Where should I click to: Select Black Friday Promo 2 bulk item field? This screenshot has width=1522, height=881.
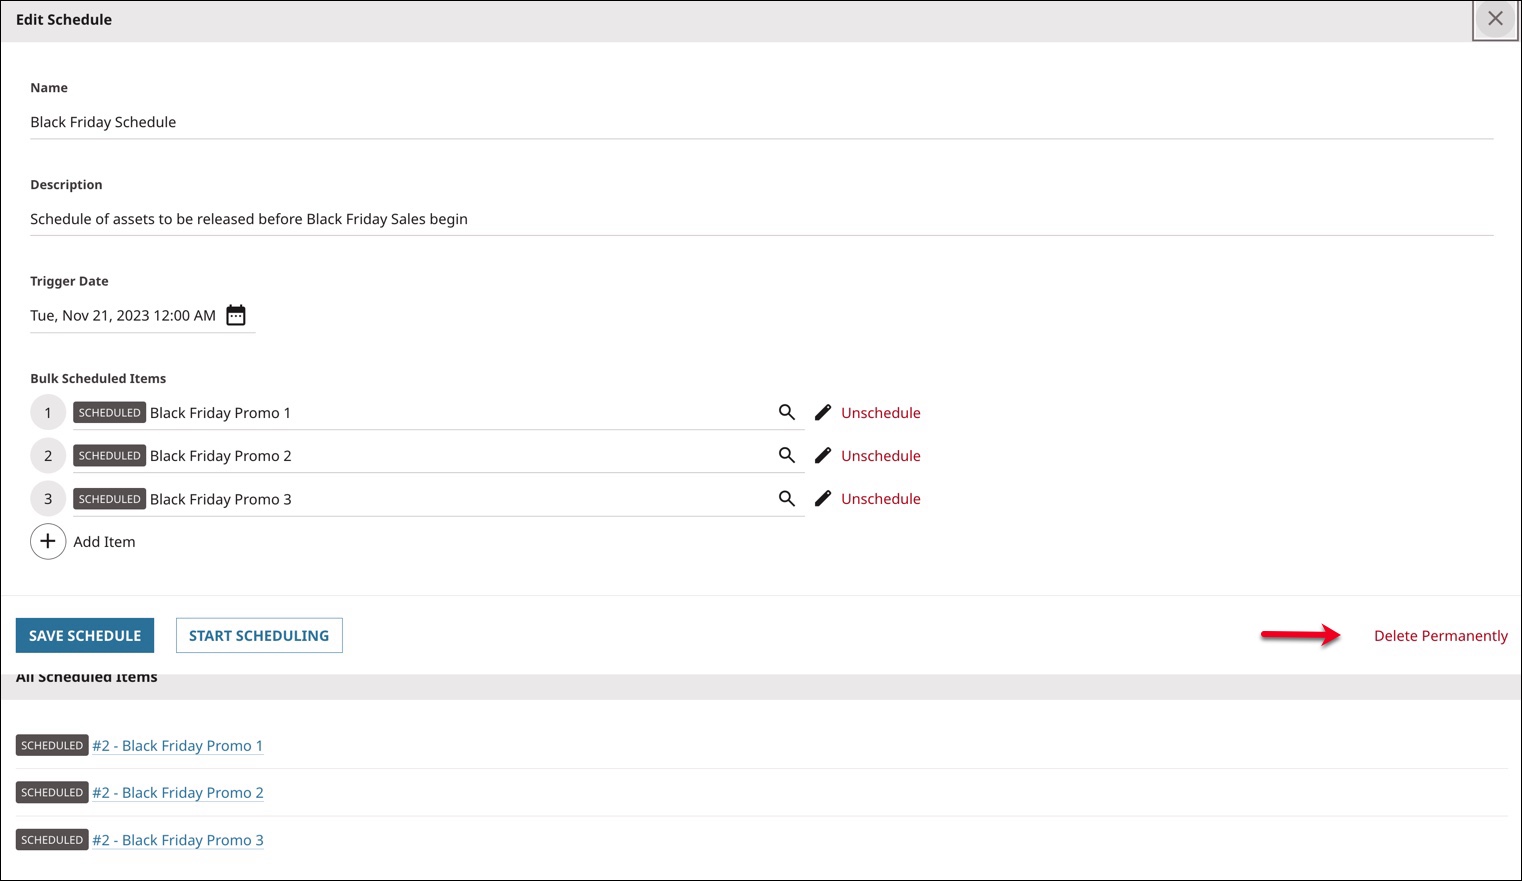tap(438, 456)
